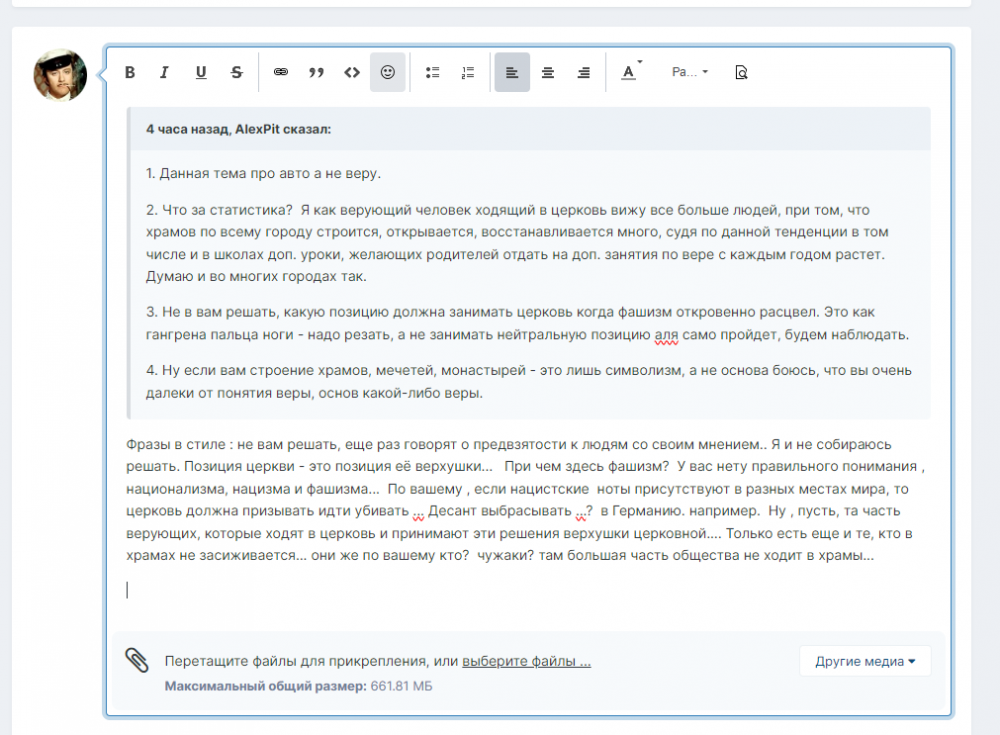Insert a bulleted list
The image size is (1000, 735).
click(x=433, y=72)
